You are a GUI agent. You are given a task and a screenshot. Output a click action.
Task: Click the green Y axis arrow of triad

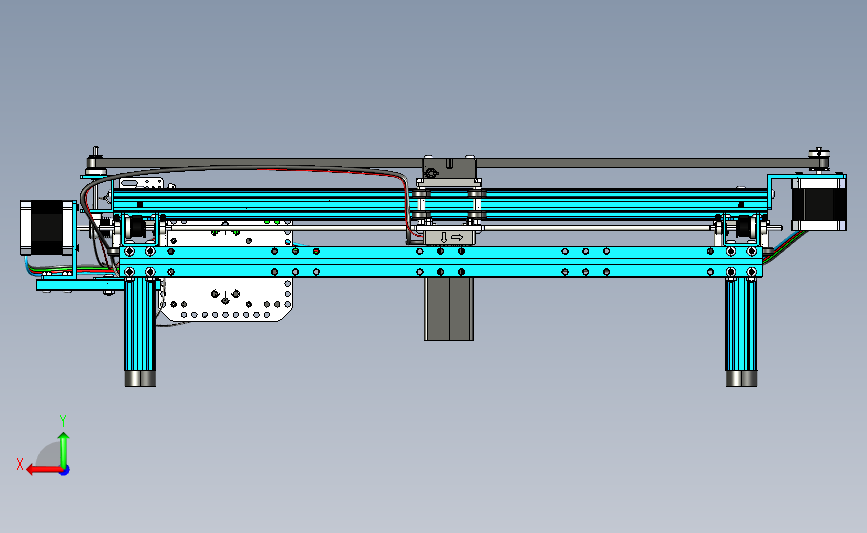64,450
